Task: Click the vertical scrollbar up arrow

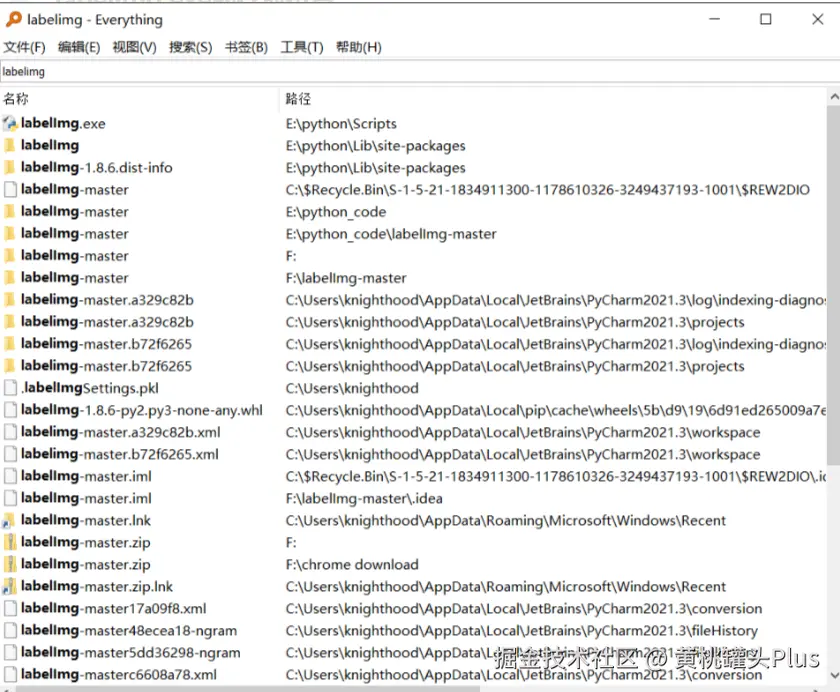Action: (x=834, y=97)
